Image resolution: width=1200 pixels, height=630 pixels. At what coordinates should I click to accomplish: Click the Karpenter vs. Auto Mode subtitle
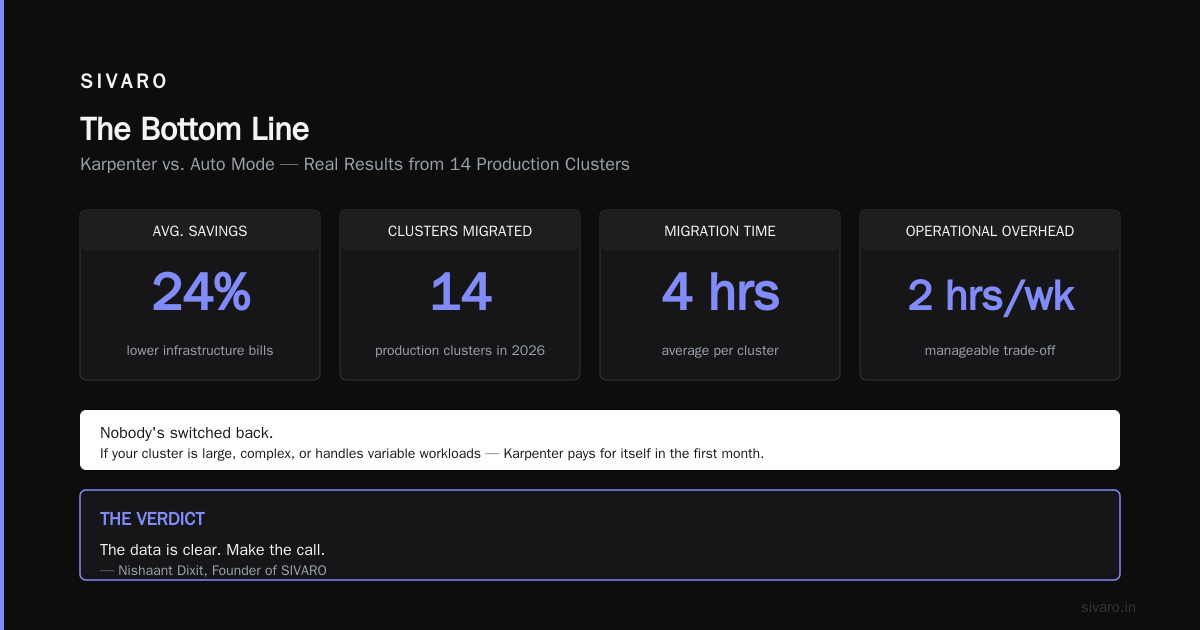click(355, 164)
